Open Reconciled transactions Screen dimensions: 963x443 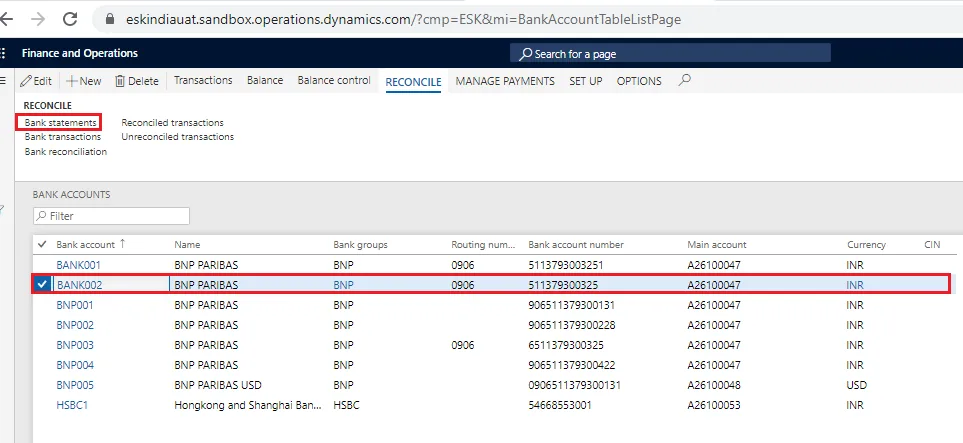pos(173,123)
